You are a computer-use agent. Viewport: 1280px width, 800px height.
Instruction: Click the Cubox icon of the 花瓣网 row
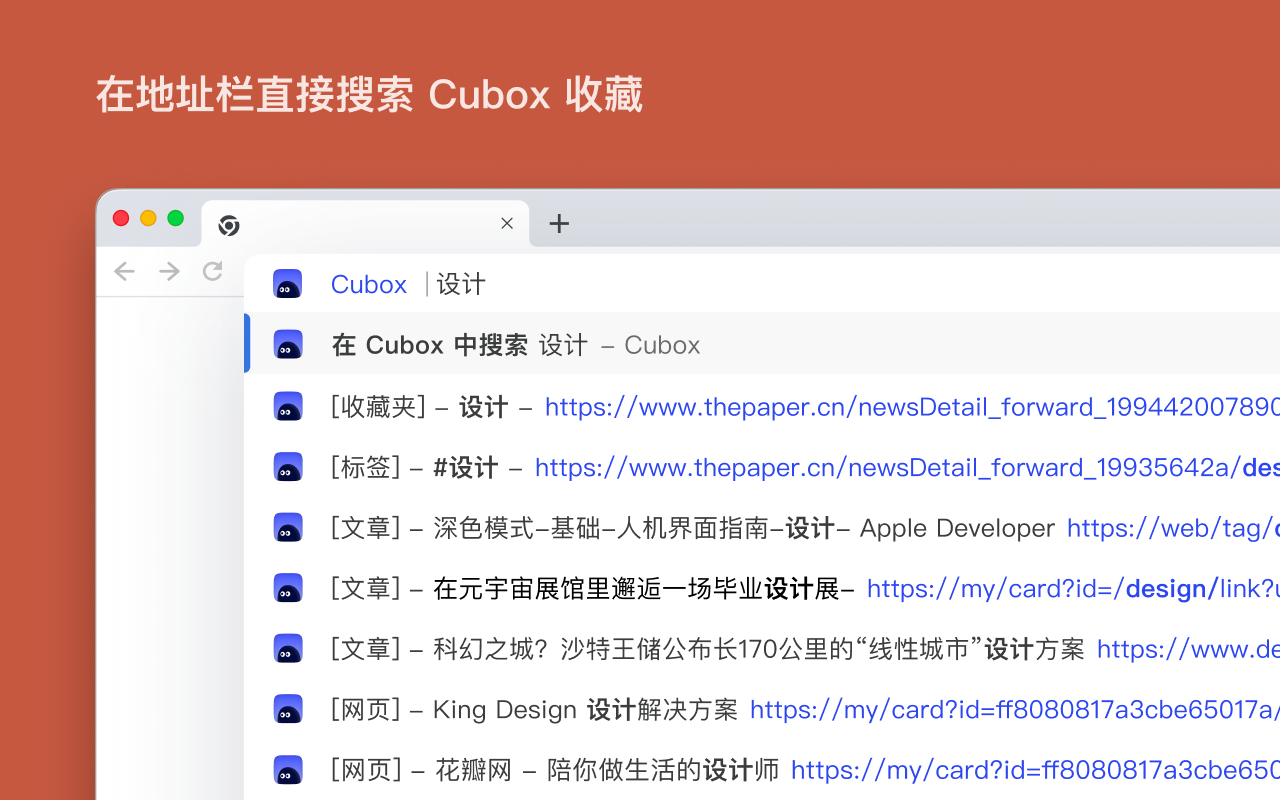pos(288,770)
